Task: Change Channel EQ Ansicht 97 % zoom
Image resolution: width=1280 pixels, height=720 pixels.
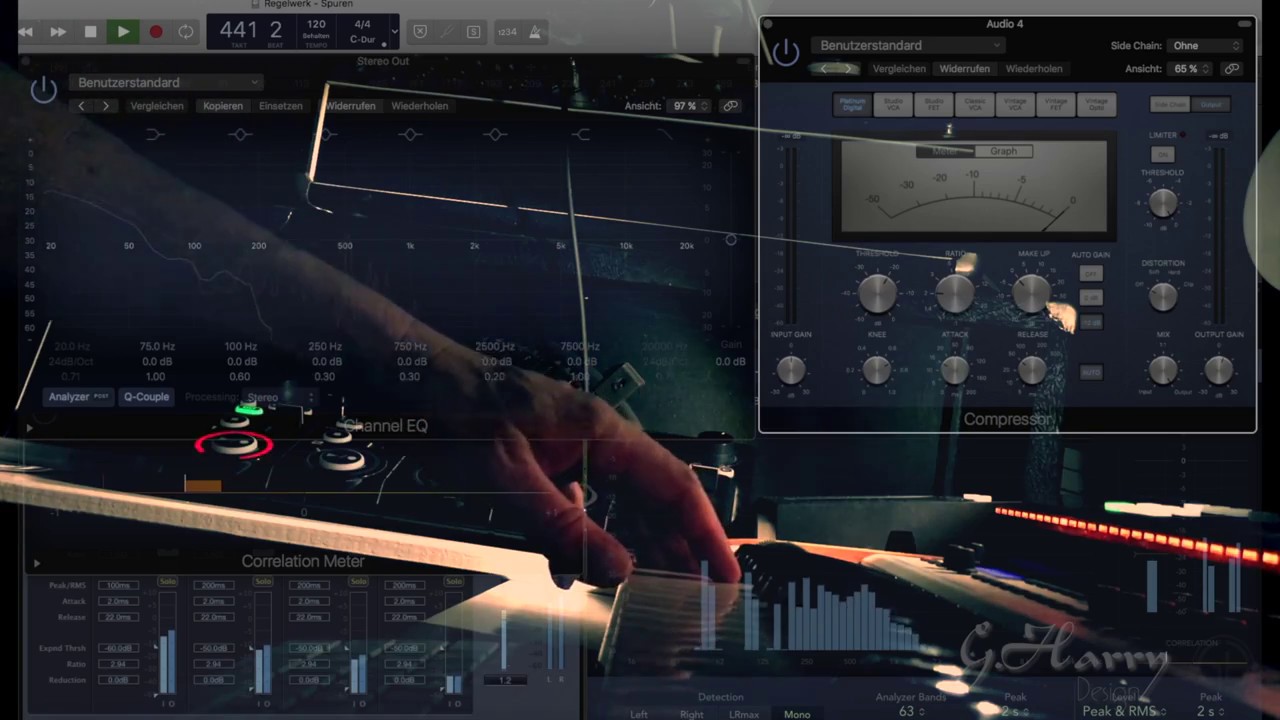Action: point(690,106)
